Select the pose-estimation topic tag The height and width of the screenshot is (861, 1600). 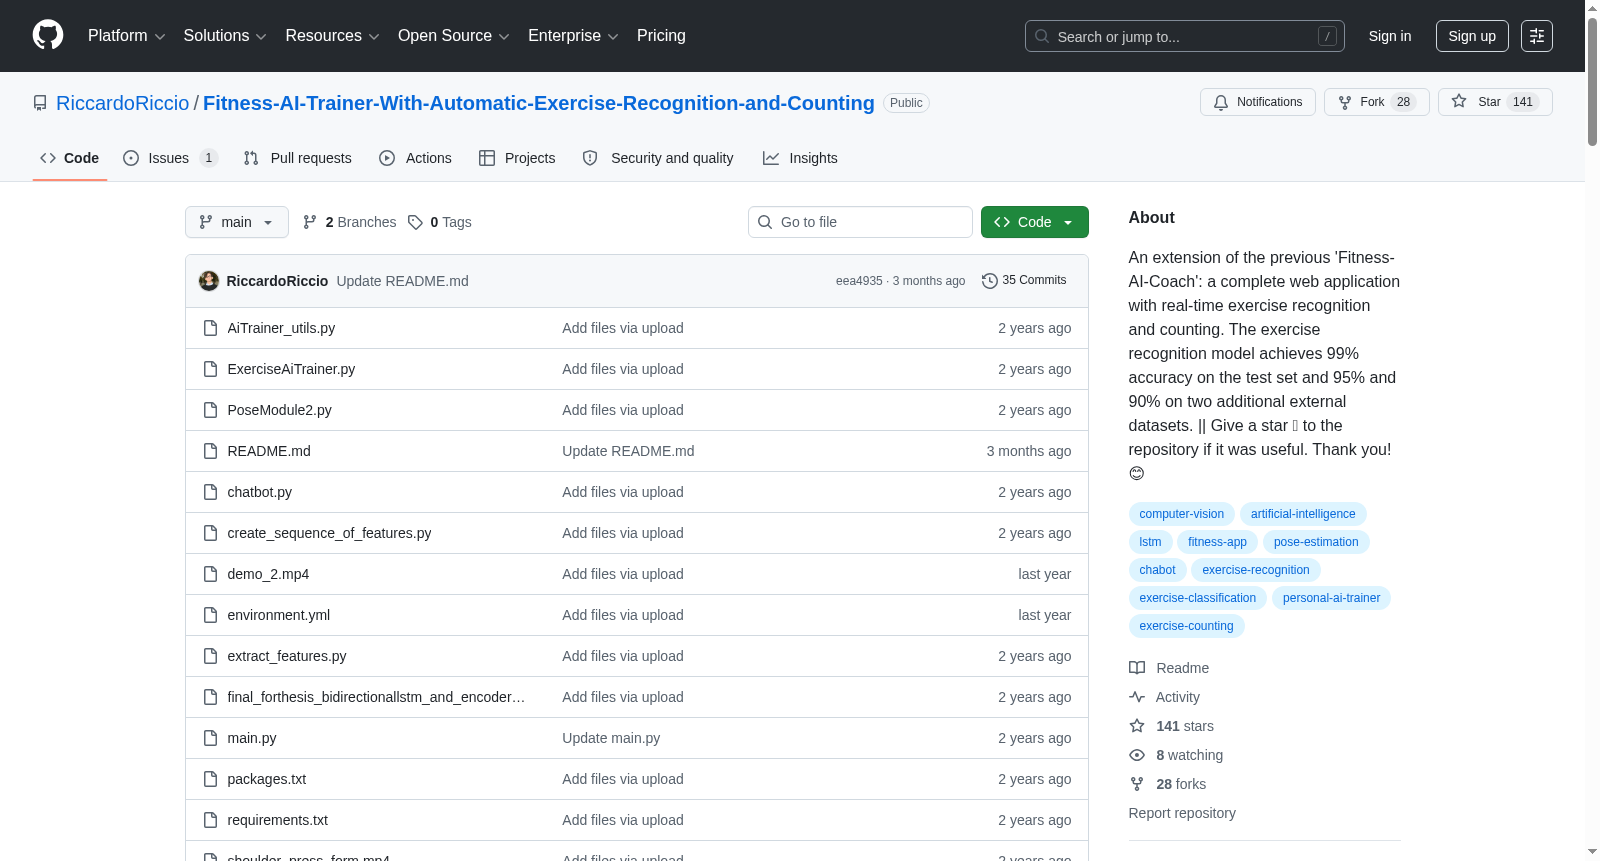click(1316, 542)
